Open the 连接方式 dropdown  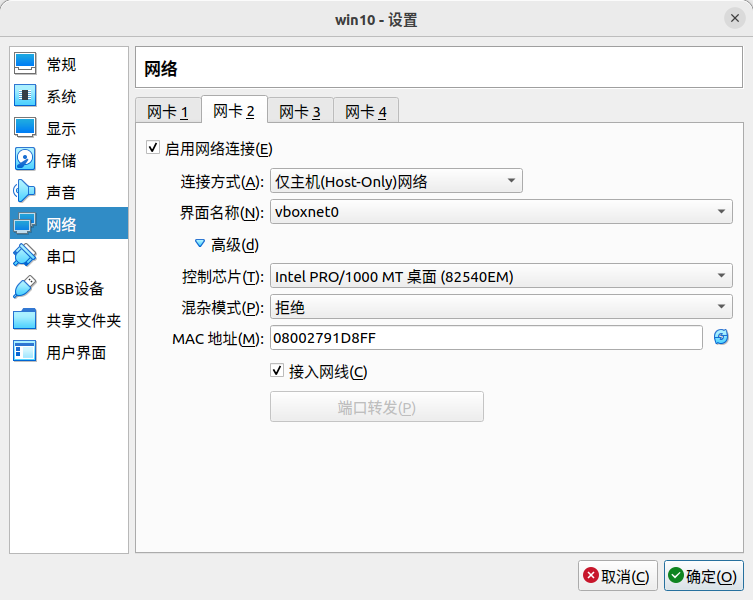(396, 181)
